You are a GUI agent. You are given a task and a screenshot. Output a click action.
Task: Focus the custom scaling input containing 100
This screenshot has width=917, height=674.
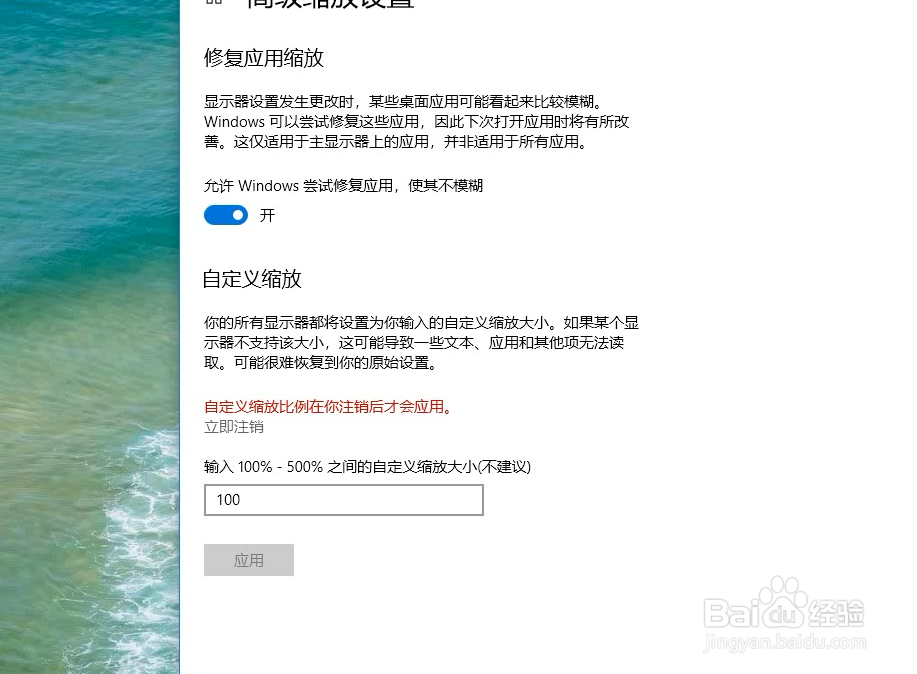coord(344,500)
